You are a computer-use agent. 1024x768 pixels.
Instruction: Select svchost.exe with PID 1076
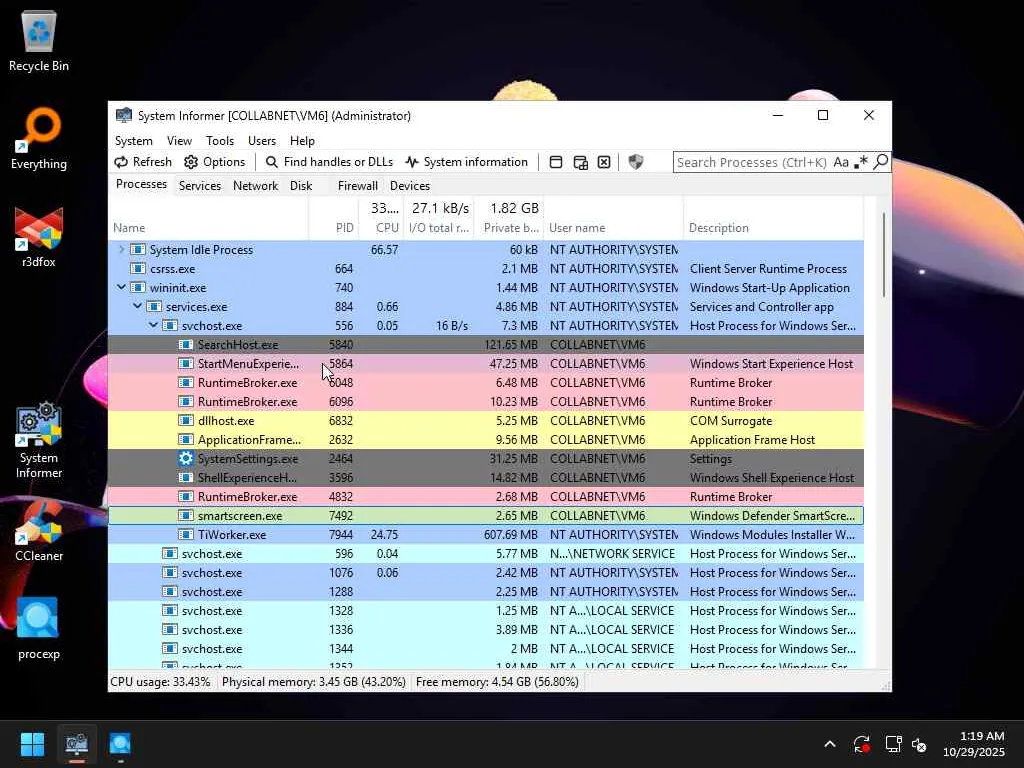486,572
